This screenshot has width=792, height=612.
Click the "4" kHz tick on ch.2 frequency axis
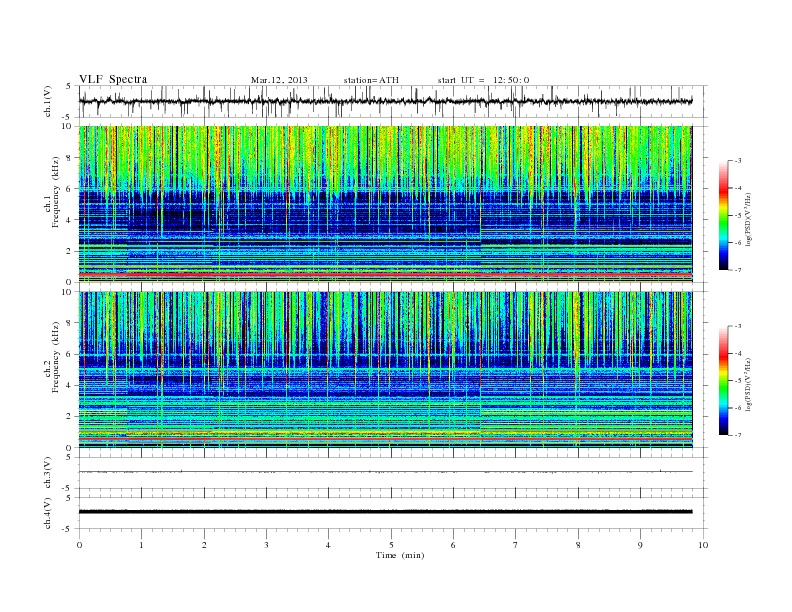coord(69,386)
